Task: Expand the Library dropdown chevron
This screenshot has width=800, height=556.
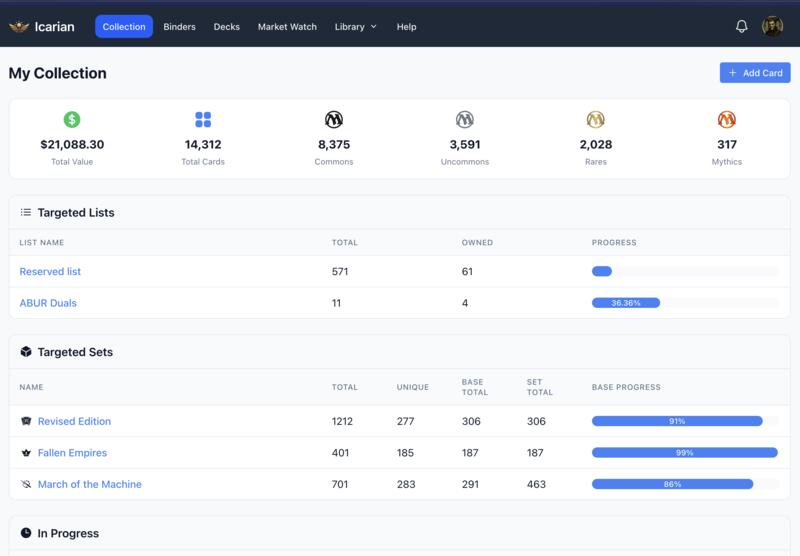Action: pos(373,27)
